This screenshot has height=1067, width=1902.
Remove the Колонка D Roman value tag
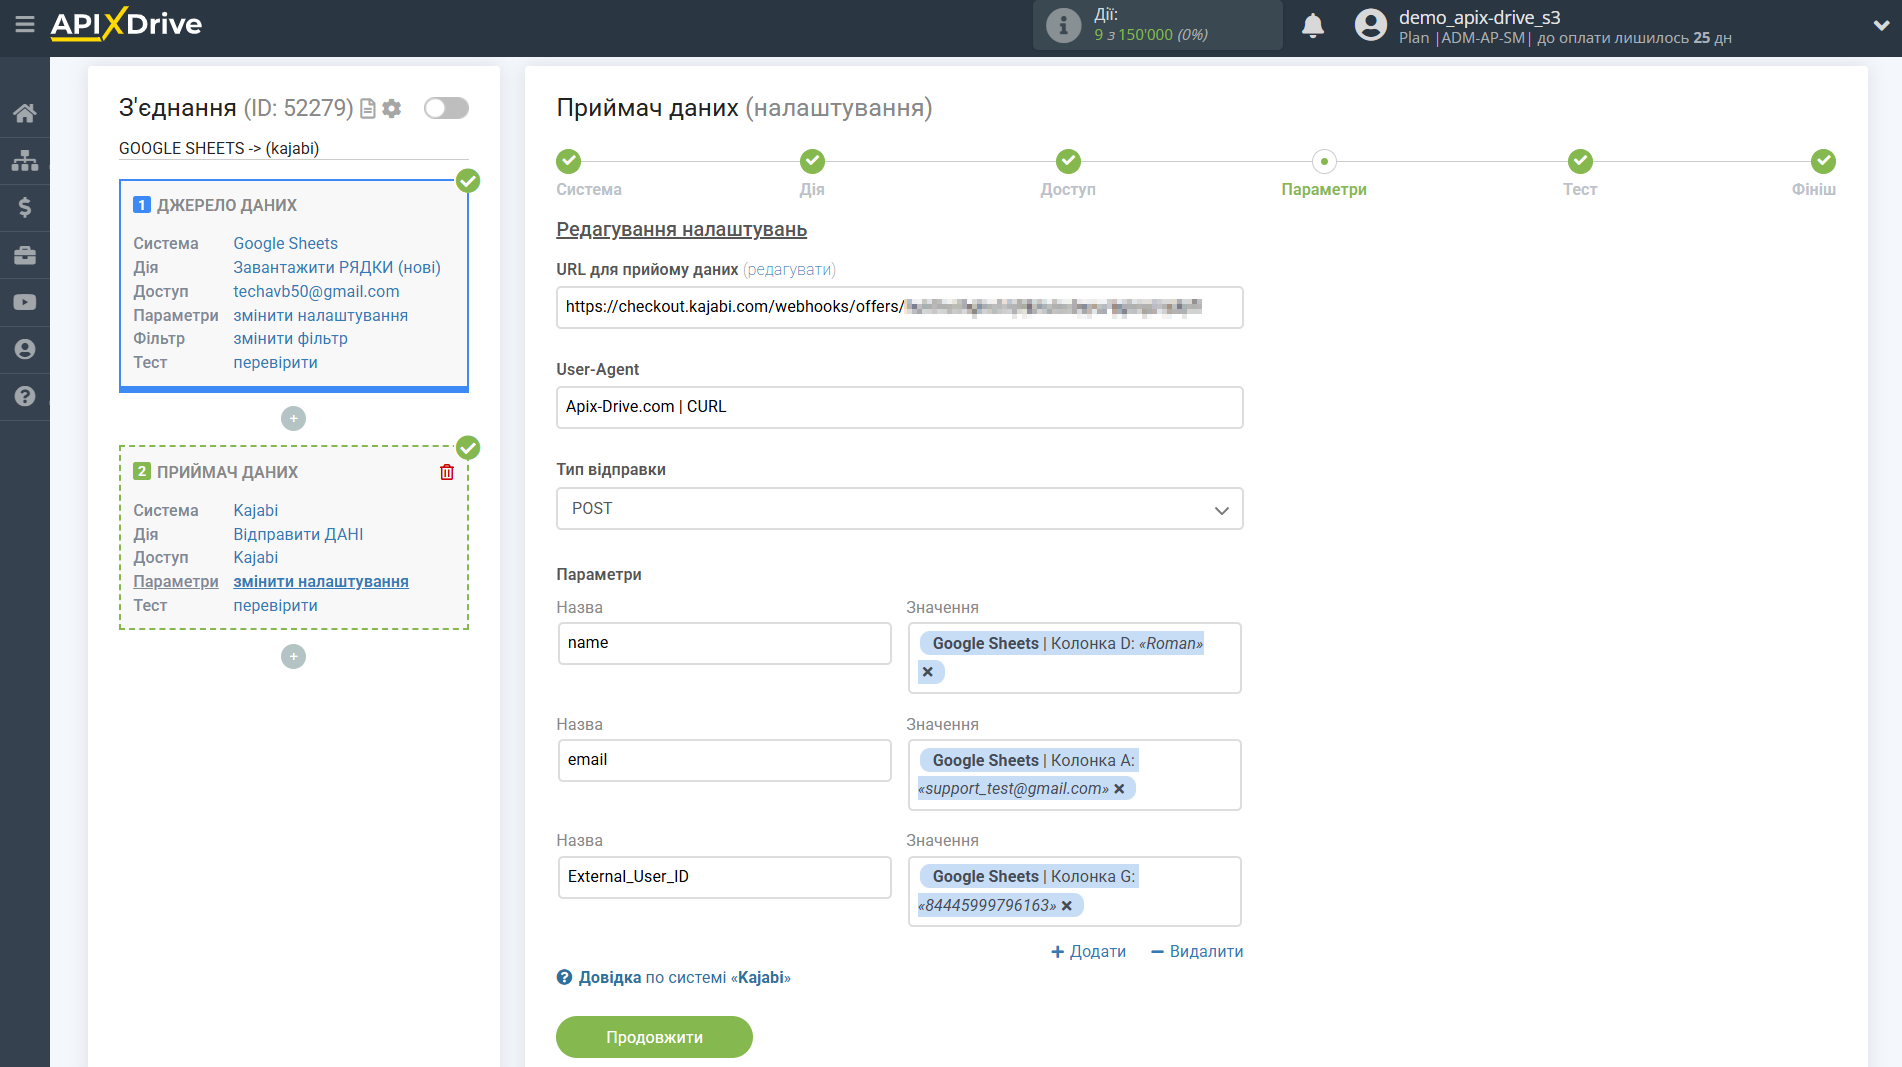coord(928,672)
